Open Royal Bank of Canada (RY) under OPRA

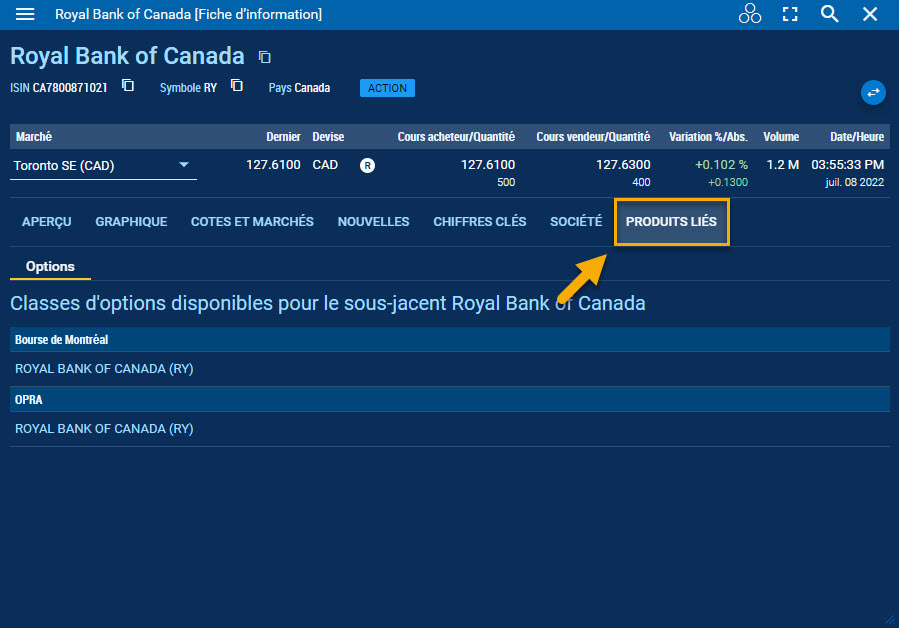point(104,429)
